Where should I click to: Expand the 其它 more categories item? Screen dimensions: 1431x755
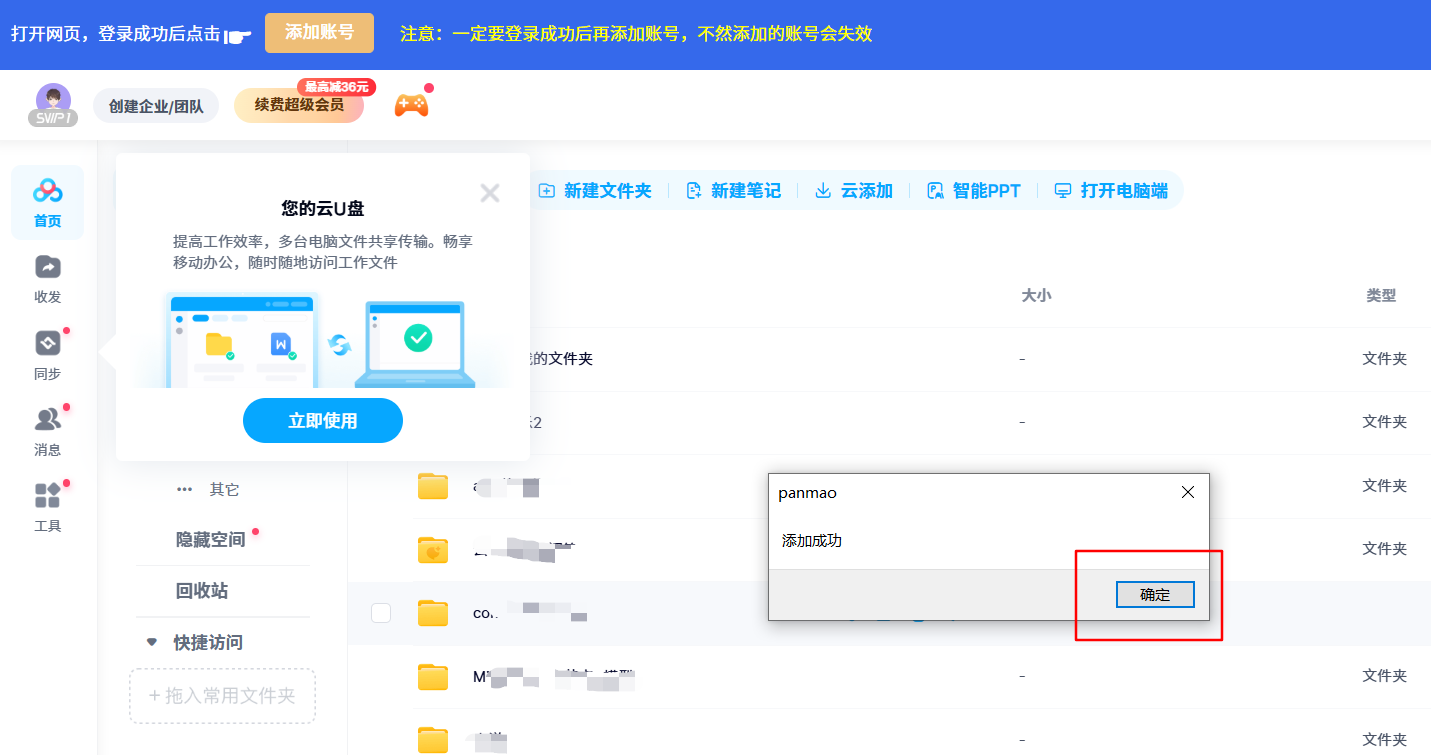[209, 489]
